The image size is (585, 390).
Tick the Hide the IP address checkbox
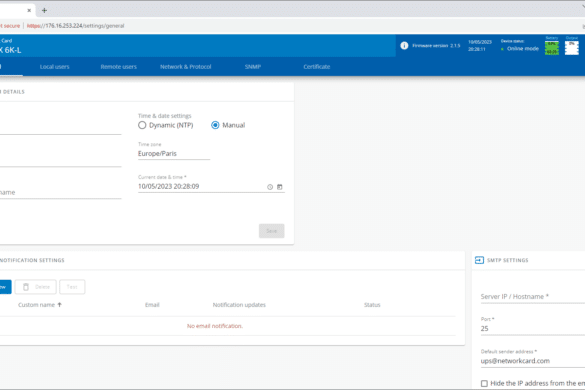pos(484,383)
